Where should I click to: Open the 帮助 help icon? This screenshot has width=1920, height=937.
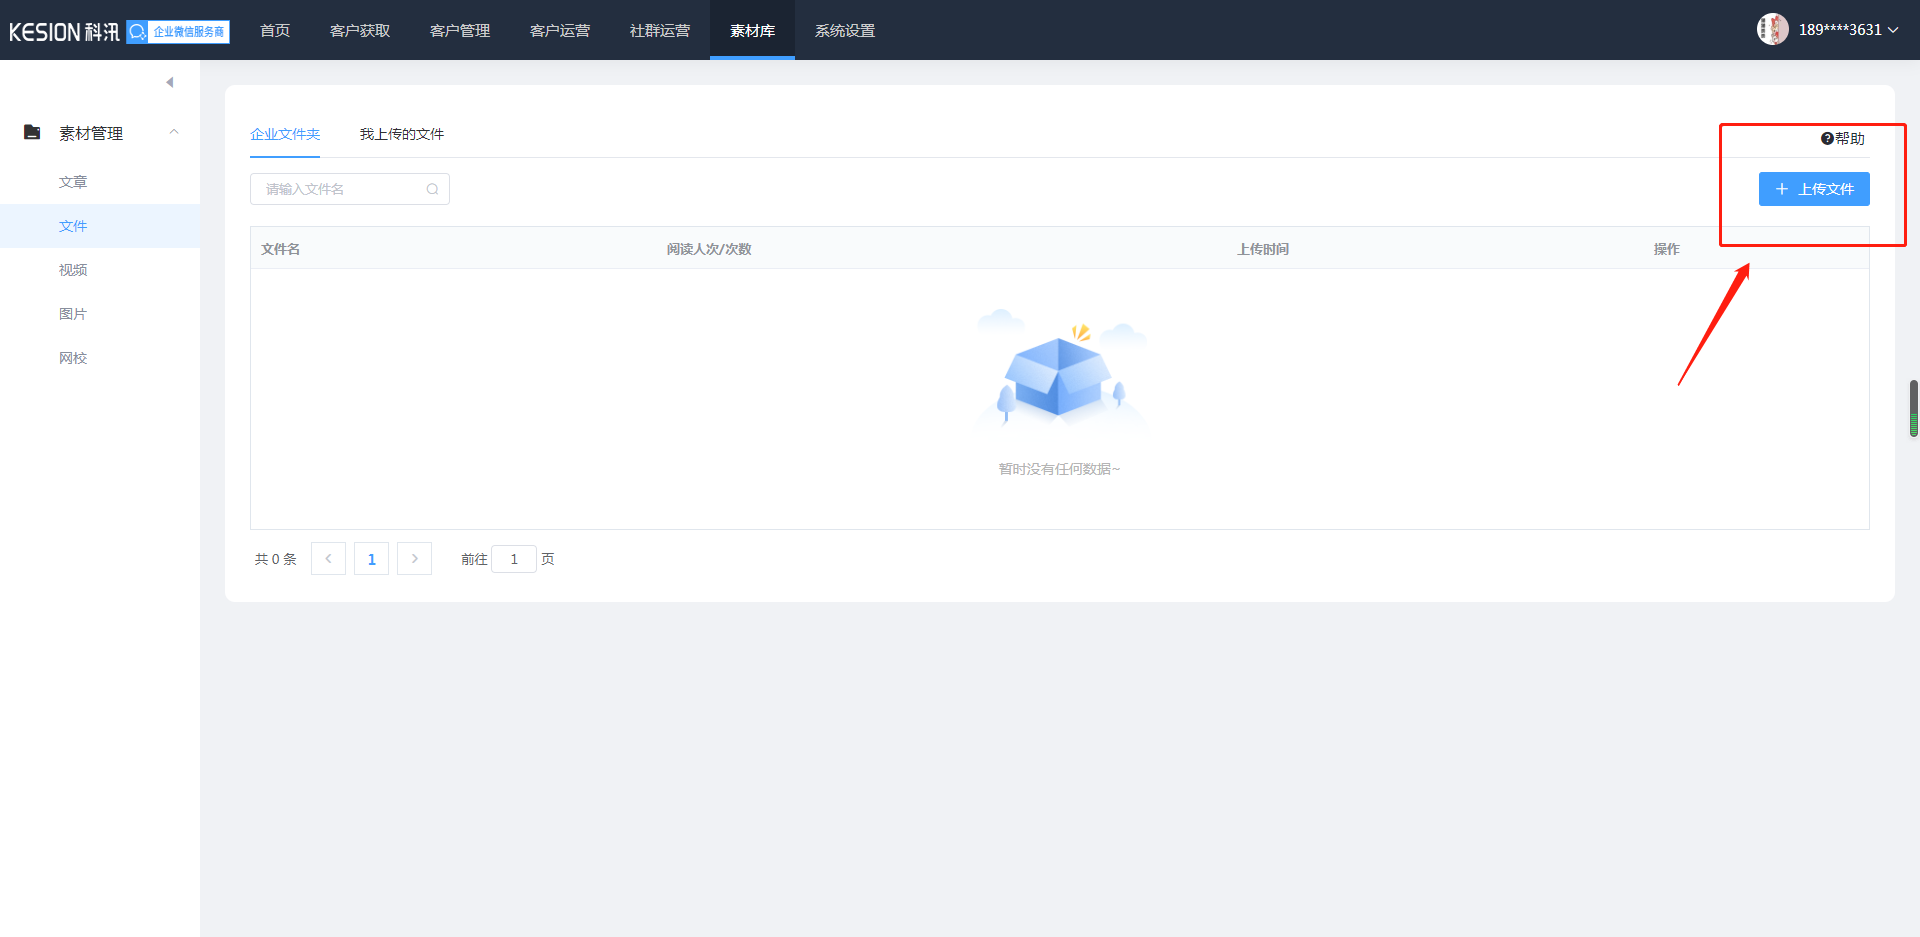click(x=1826, y=139)
